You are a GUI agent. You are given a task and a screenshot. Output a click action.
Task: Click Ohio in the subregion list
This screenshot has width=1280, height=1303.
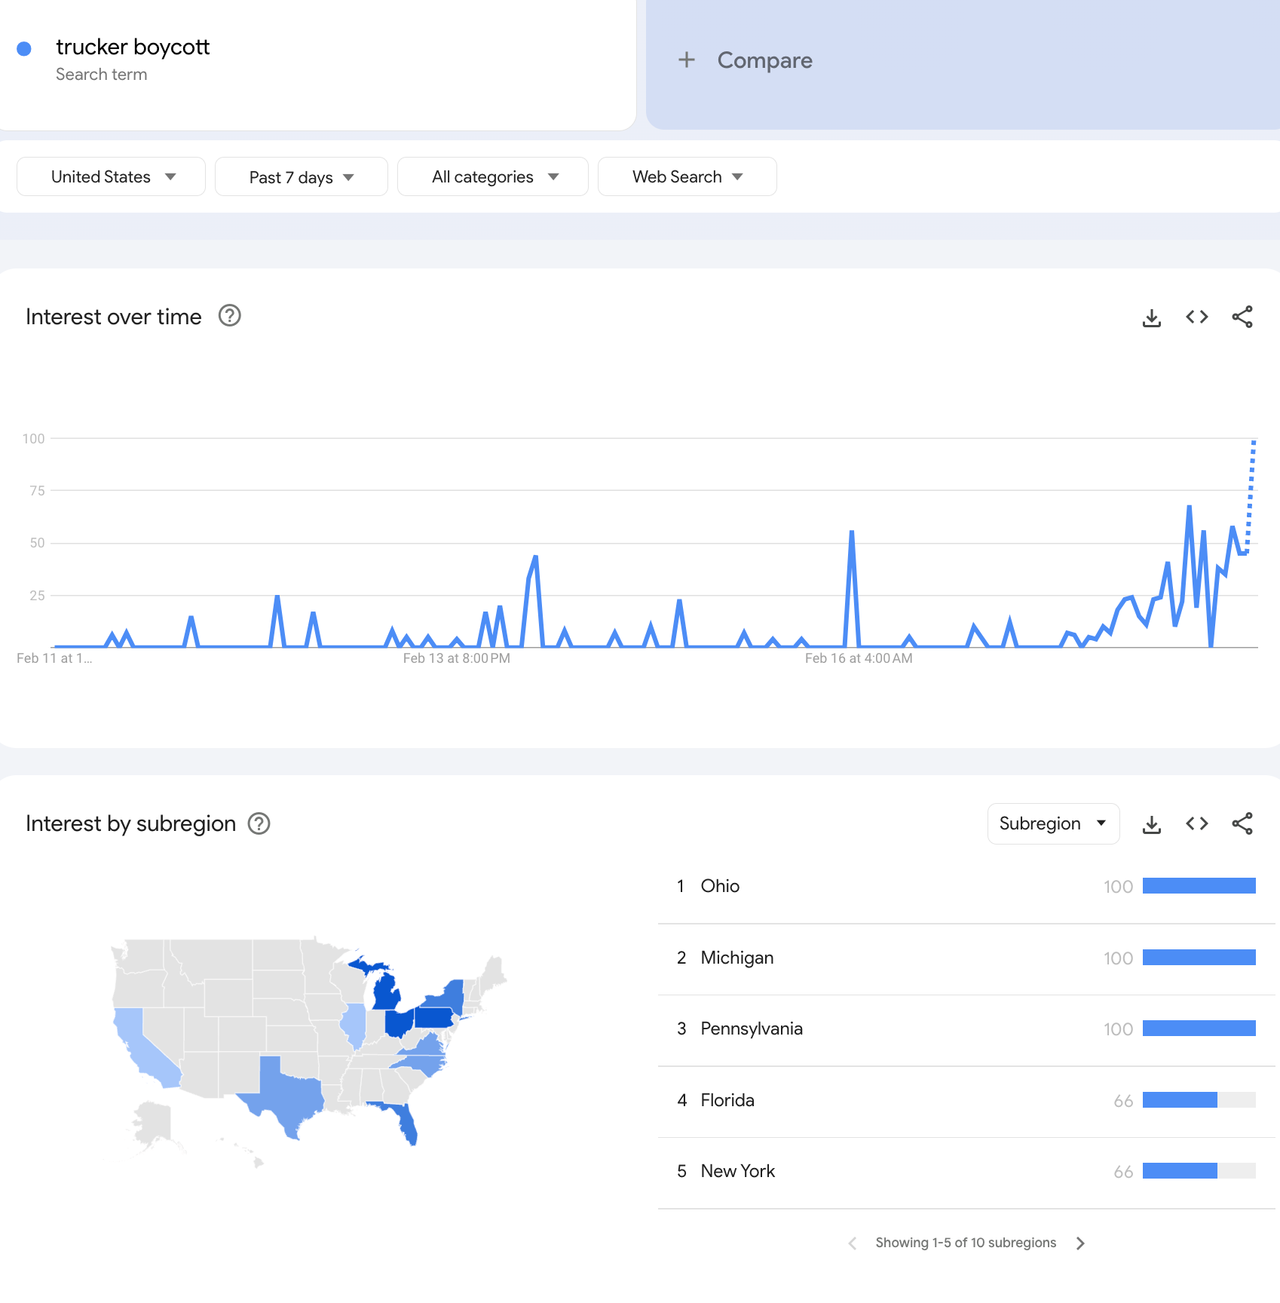[x=720, y=887]
